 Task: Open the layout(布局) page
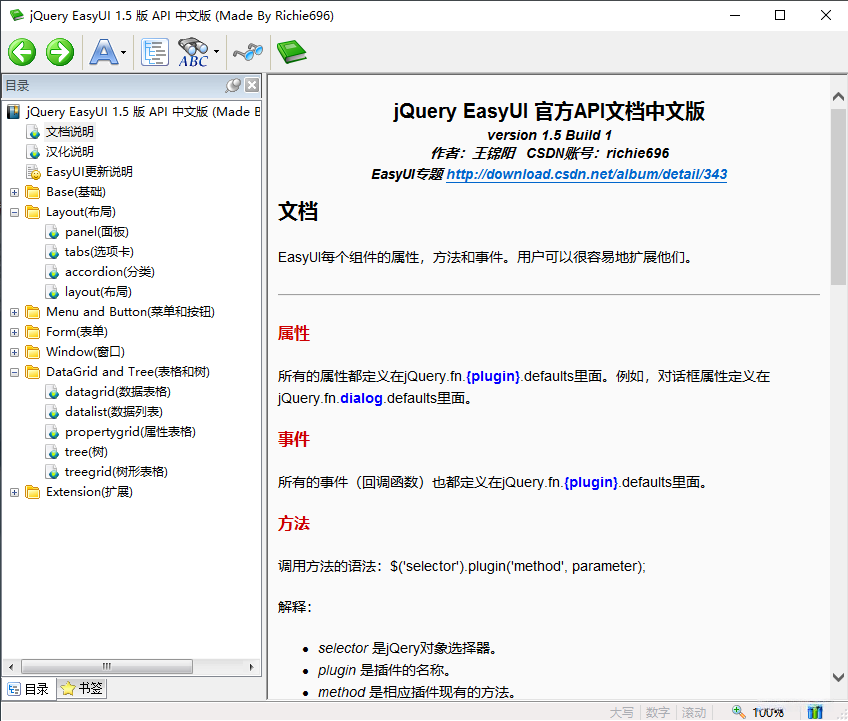point(98,292)
